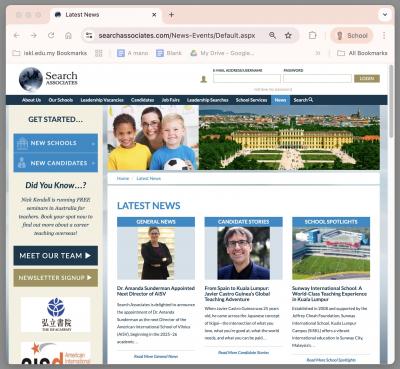Screen dimensions: 400x369
Task: Click Read More School Spotlights link
Action: 331,360
